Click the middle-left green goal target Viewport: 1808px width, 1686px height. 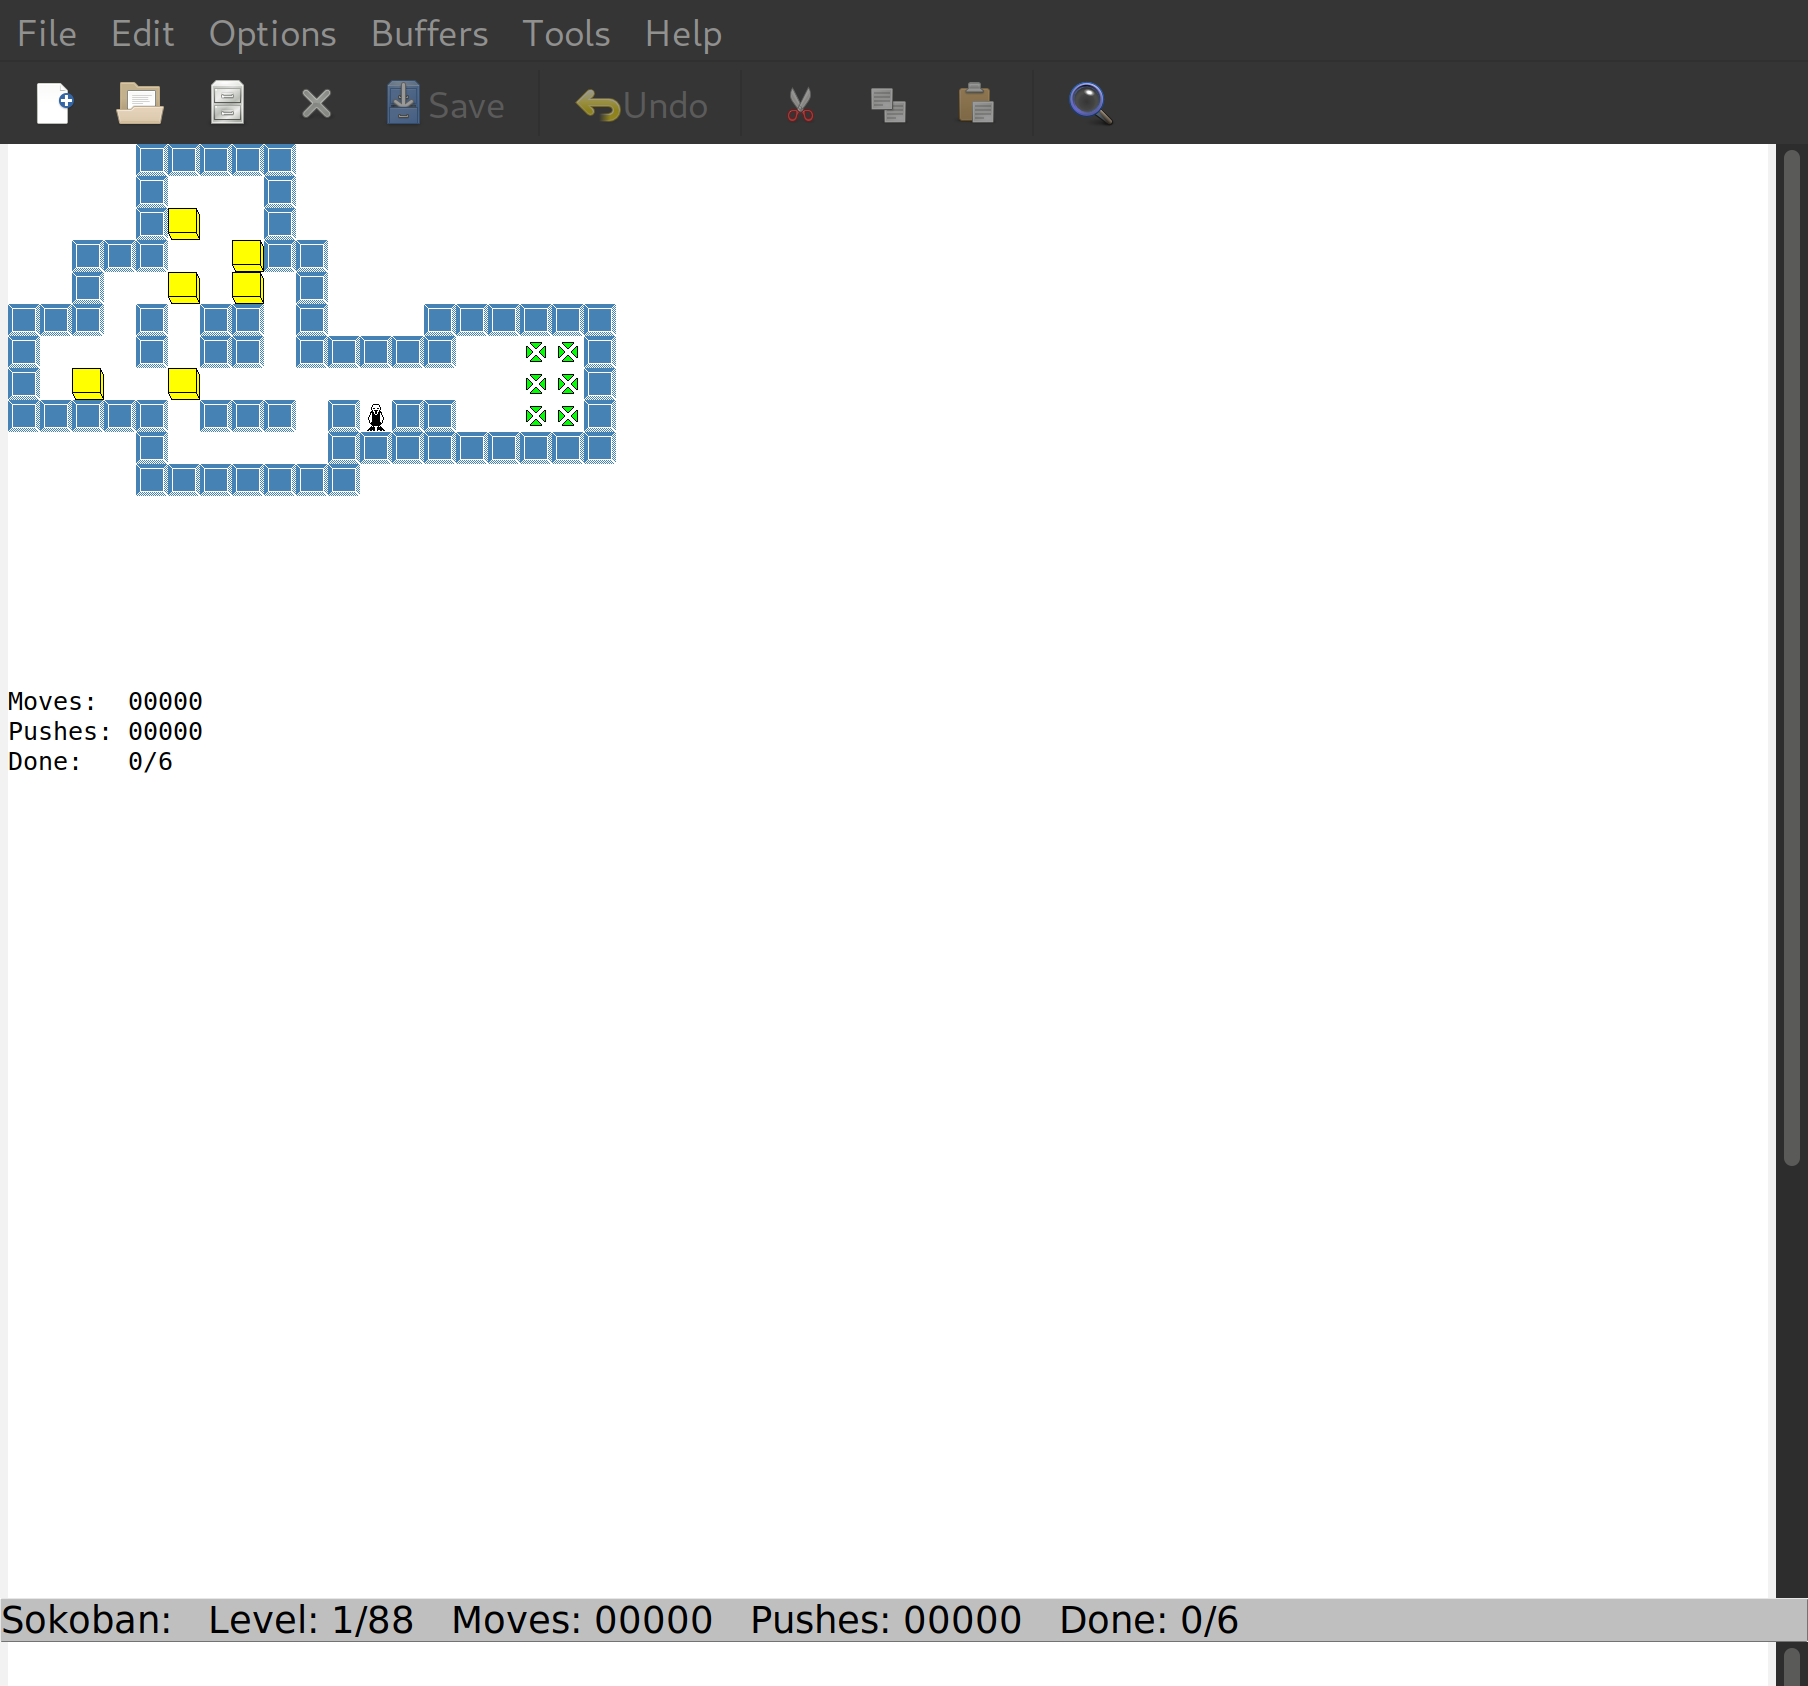pyautogui.click(x=536, y=384)
